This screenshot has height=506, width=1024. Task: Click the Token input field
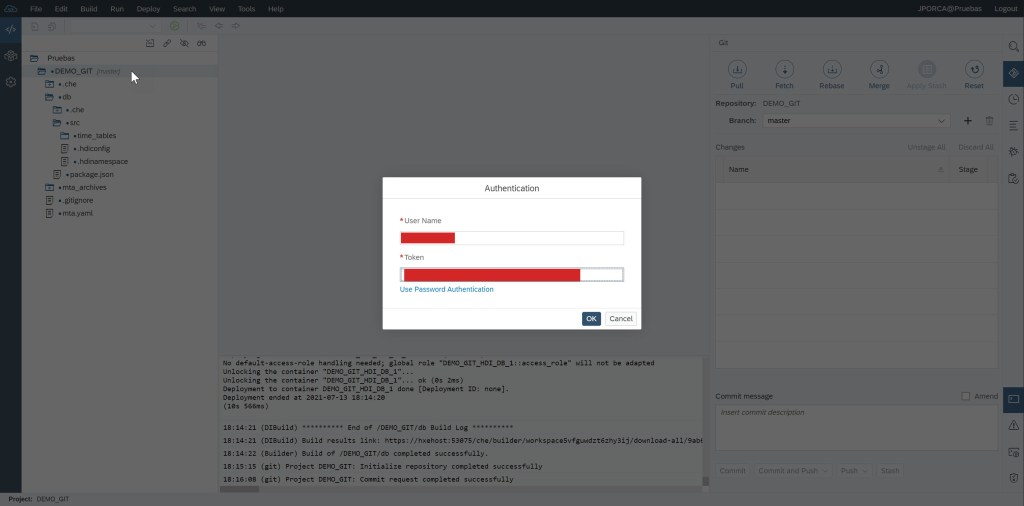pyautogui.click(x=511, y=275)
